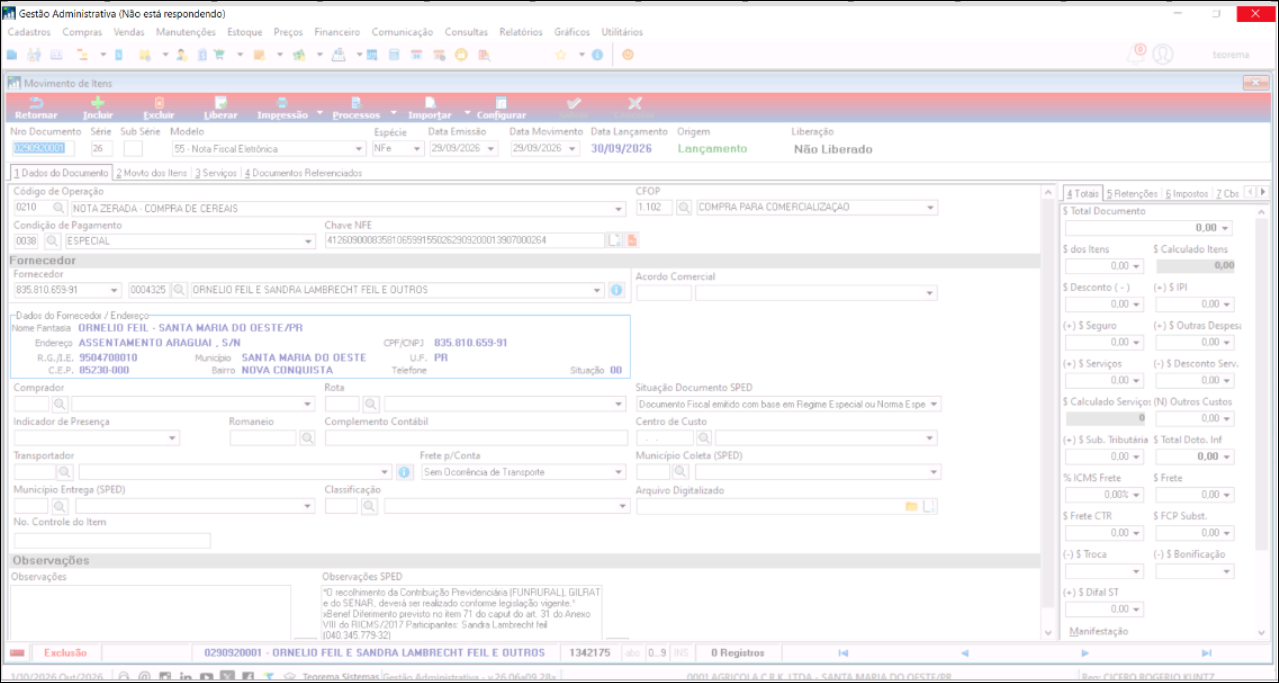Viewport: 1279px width, 683px height.
Task: Click the $ Total Documento value field
Action: point(1149,228)
